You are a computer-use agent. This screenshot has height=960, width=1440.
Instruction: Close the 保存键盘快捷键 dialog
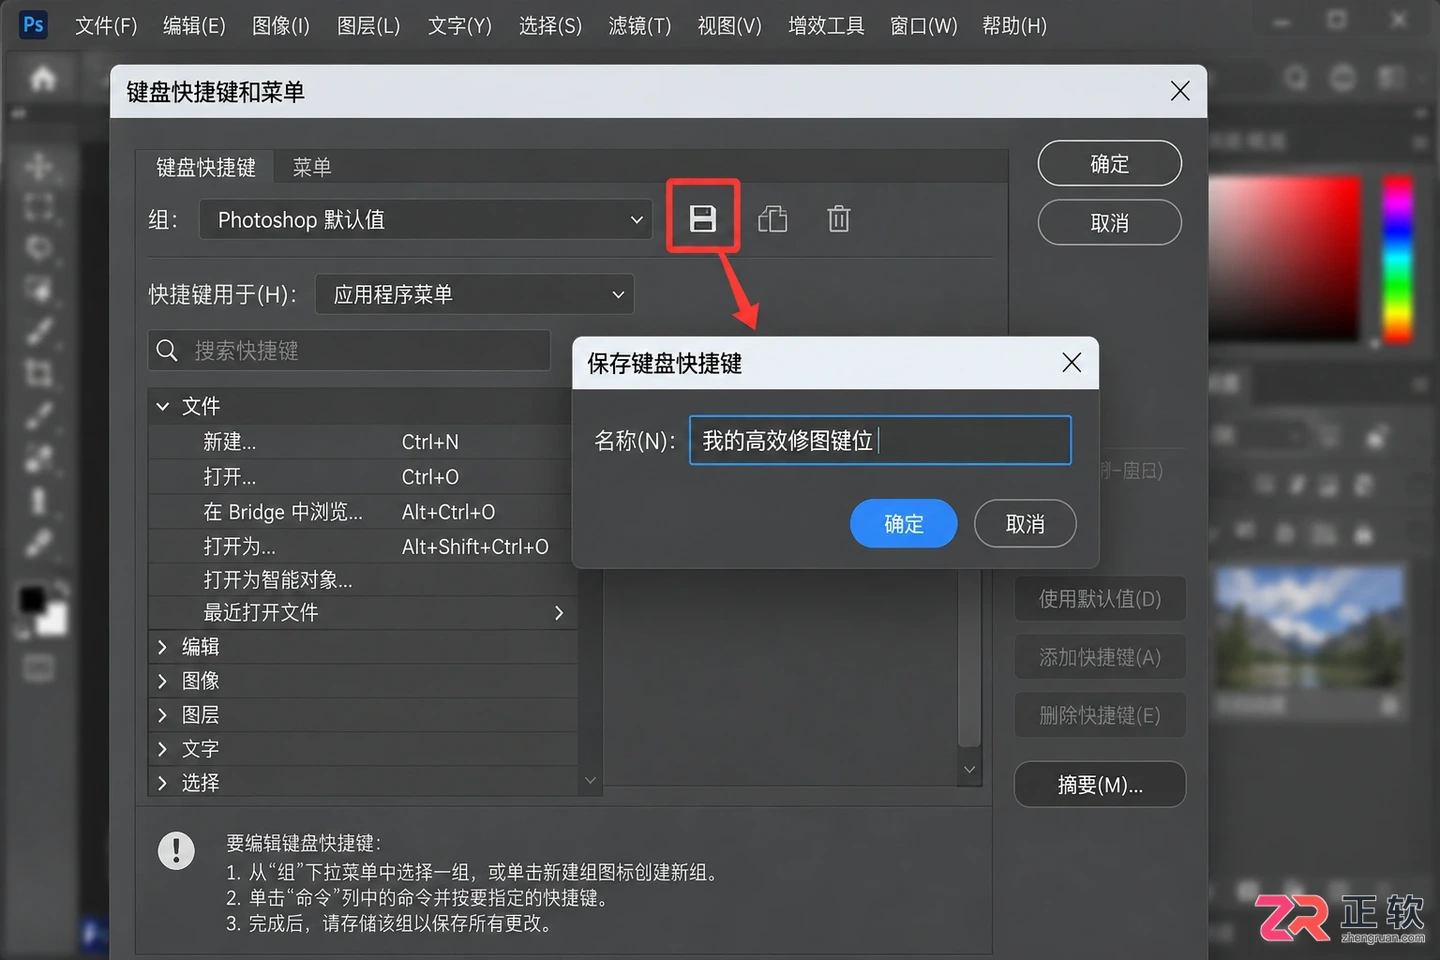1071,363
